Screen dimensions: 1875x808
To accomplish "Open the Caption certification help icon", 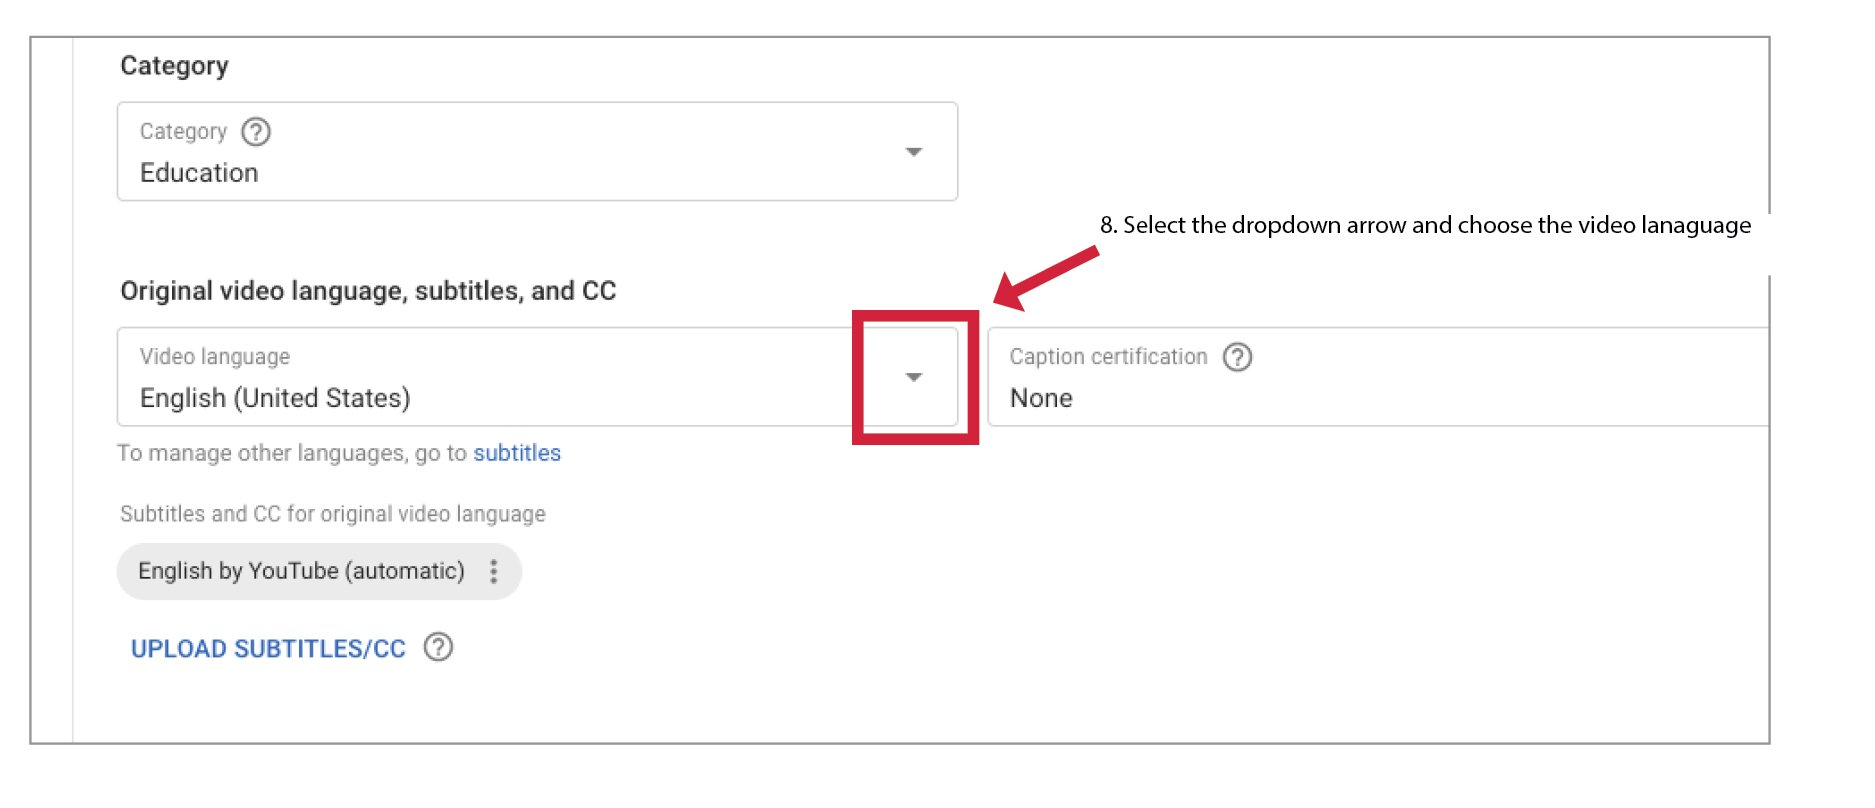I will [1237, 357].
